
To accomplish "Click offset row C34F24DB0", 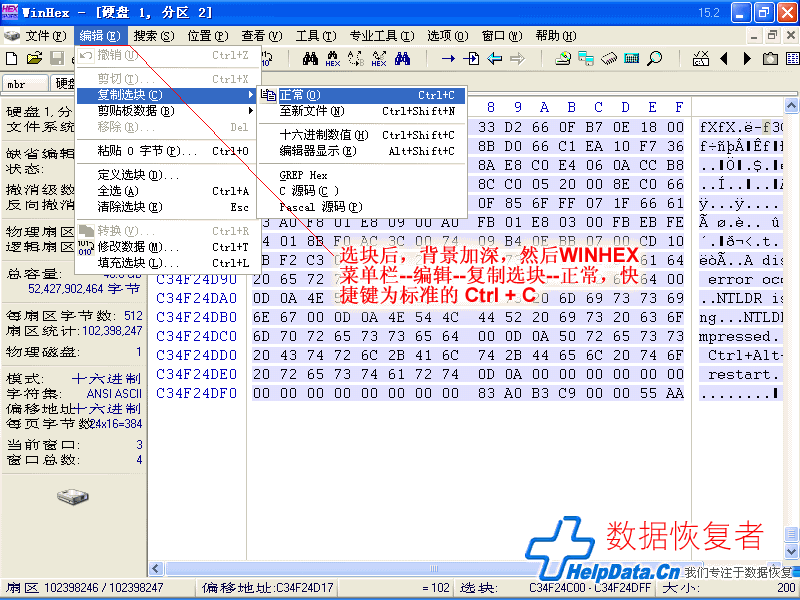I will point(196,317).
